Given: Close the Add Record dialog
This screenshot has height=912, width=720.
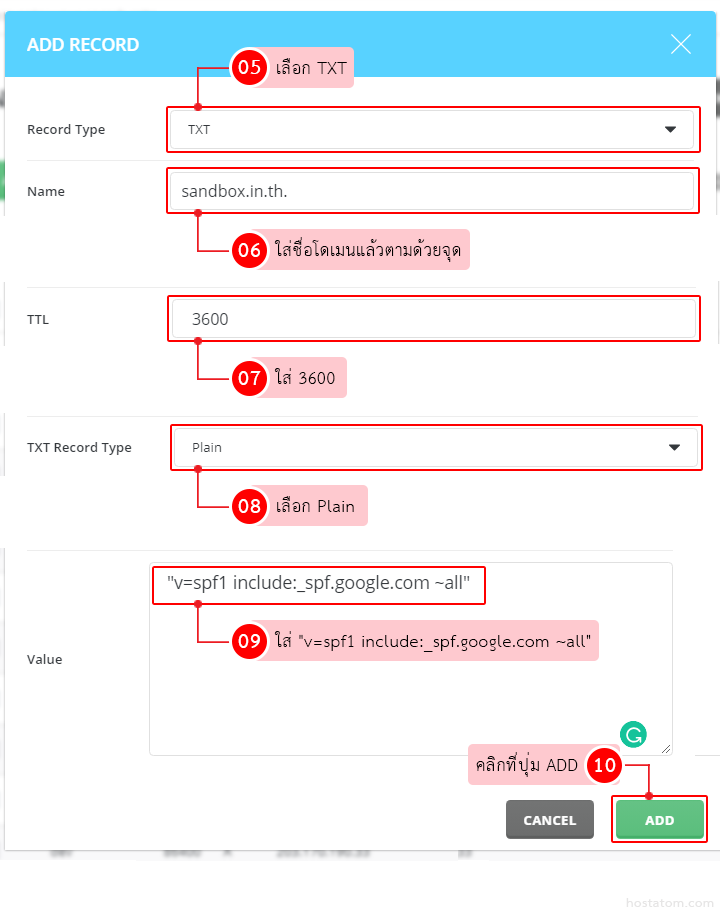Looking at the screenshot, I should pos(681,44).
